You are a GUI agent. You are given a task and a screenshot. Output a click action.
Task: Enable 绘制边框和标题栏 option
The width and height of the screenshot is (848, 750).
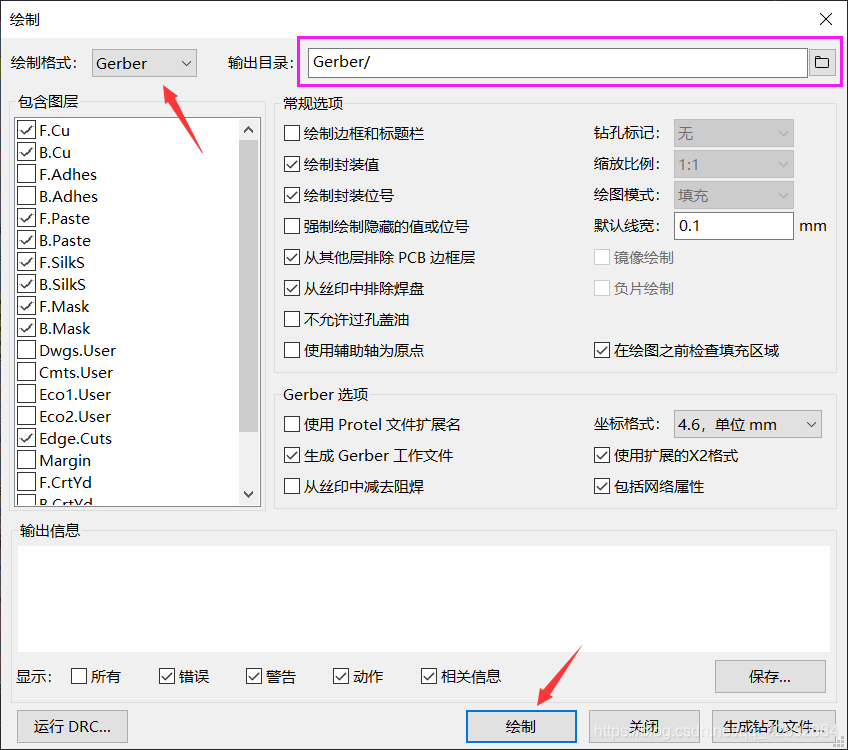(x=292, y=133)
